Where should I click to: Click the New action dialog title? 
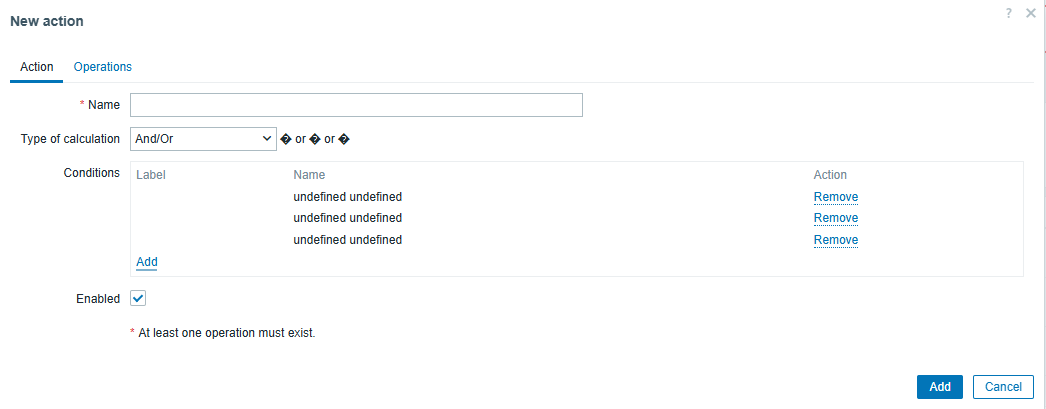(47, 21)
